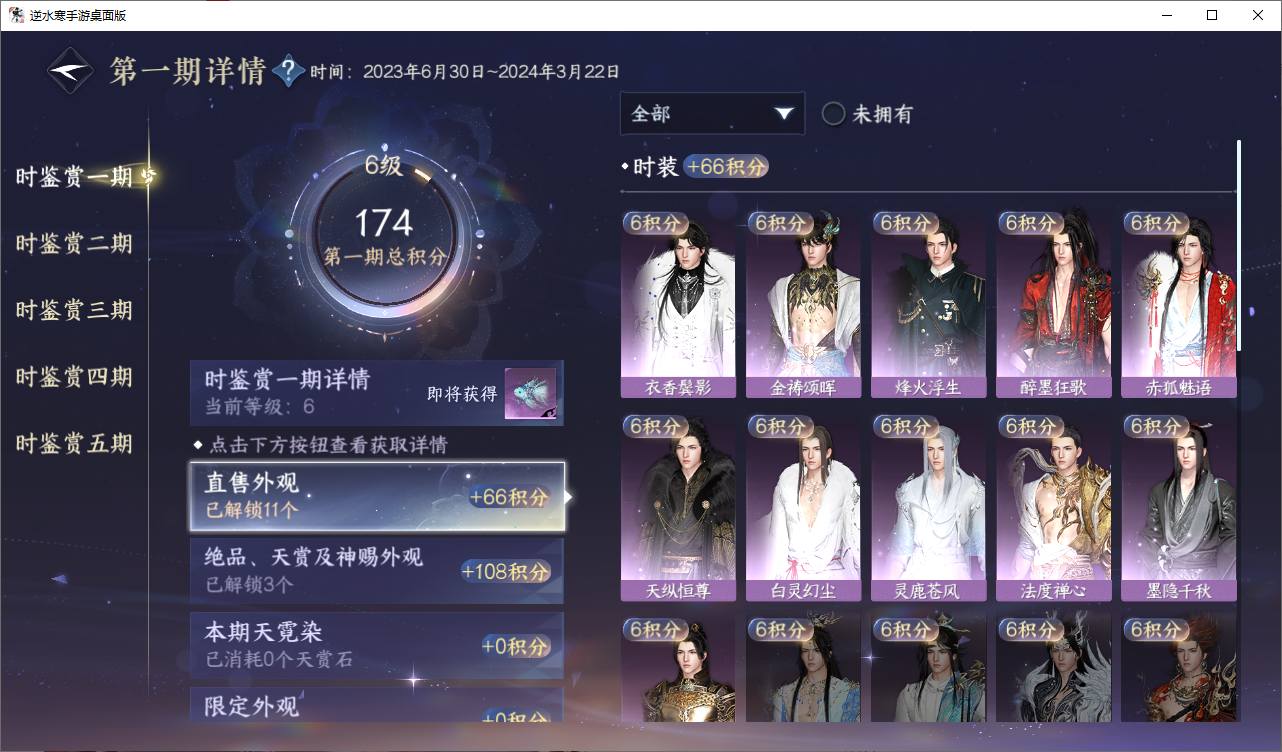Image resolution: width=1282 pixels, height=752 pixels.
Task: Expand the 全部 filter dropdown
Action: click(712, 113)
